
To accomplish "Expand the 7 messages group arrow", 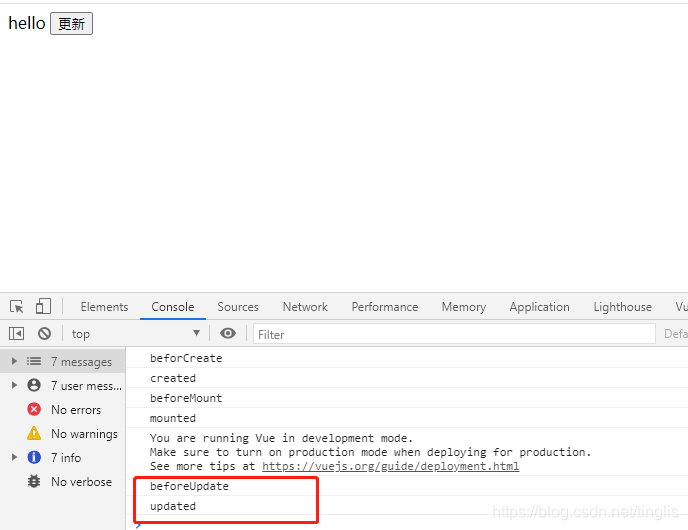I will tap(14, 361).
